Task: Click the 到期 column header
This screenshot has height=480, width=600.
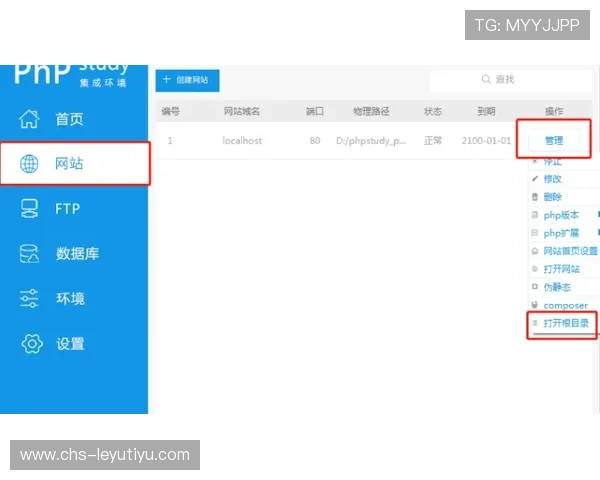Action: tap(486, 111)
